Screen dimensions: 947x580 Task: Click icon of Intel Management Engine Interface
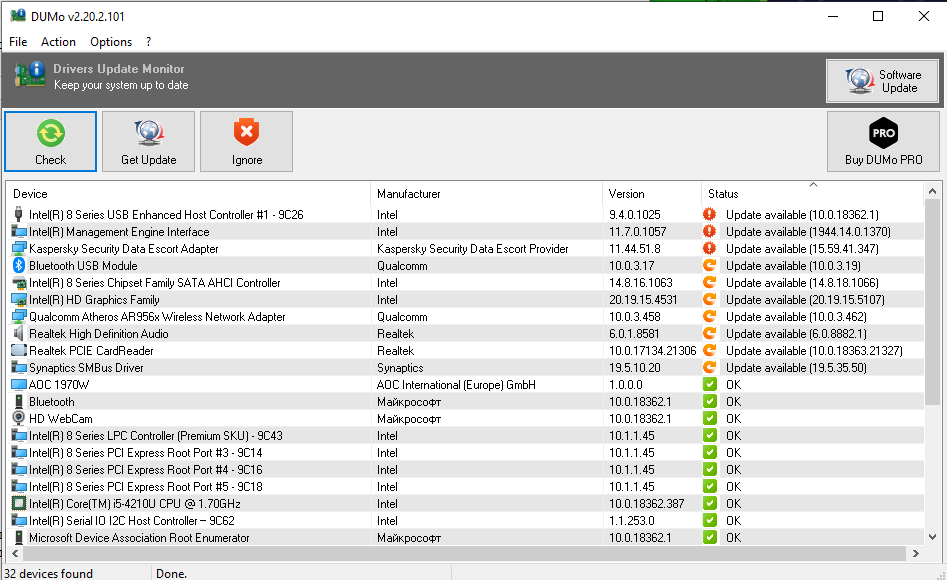(19, 231)
